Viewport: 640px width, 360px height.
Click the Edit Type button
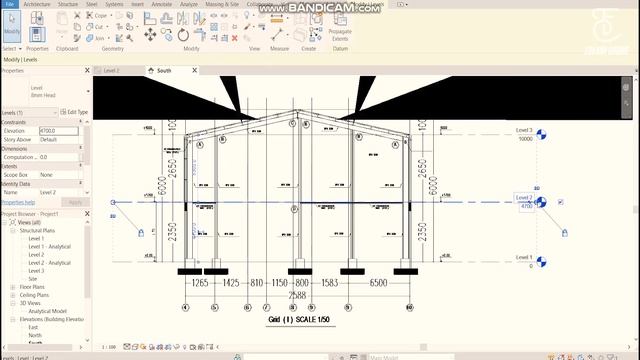(x=74, y=112)
